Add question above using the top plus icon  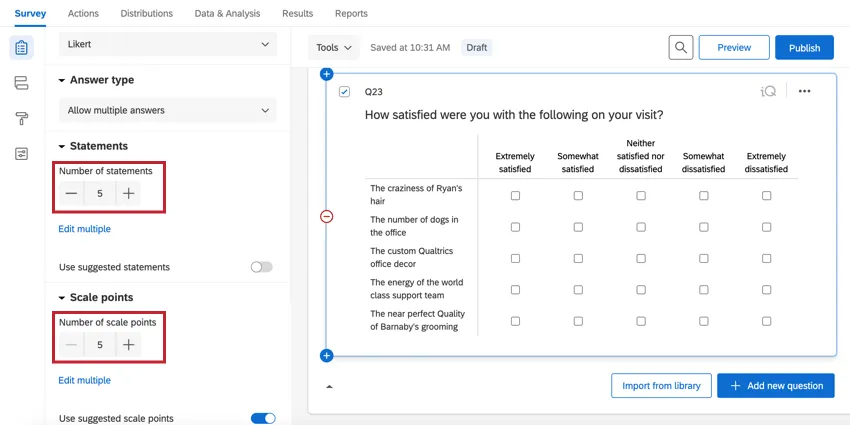(x=326, y=74)
